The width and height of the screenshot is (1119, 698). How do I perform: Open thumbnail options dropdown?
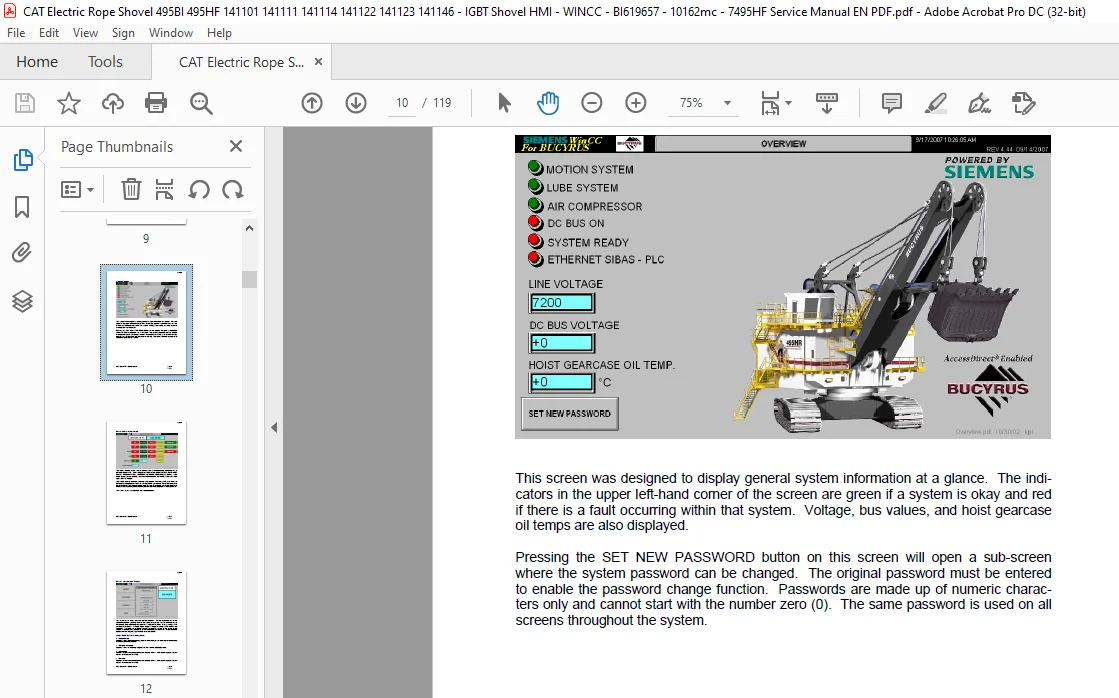click(x=77, y=190)
